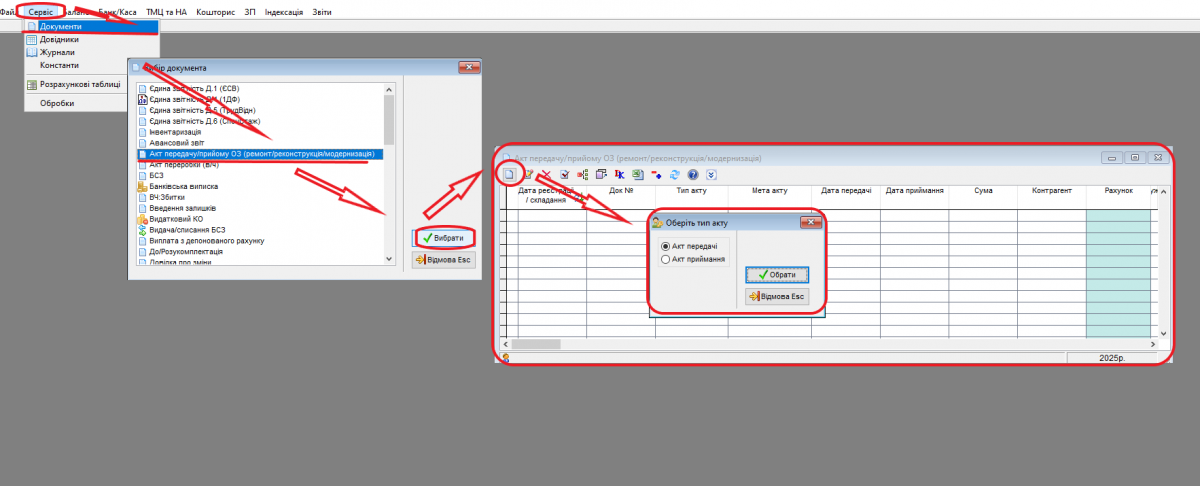Open the Сервіс menu
The width and height of the screenshot is (1200, 486).
41,11
